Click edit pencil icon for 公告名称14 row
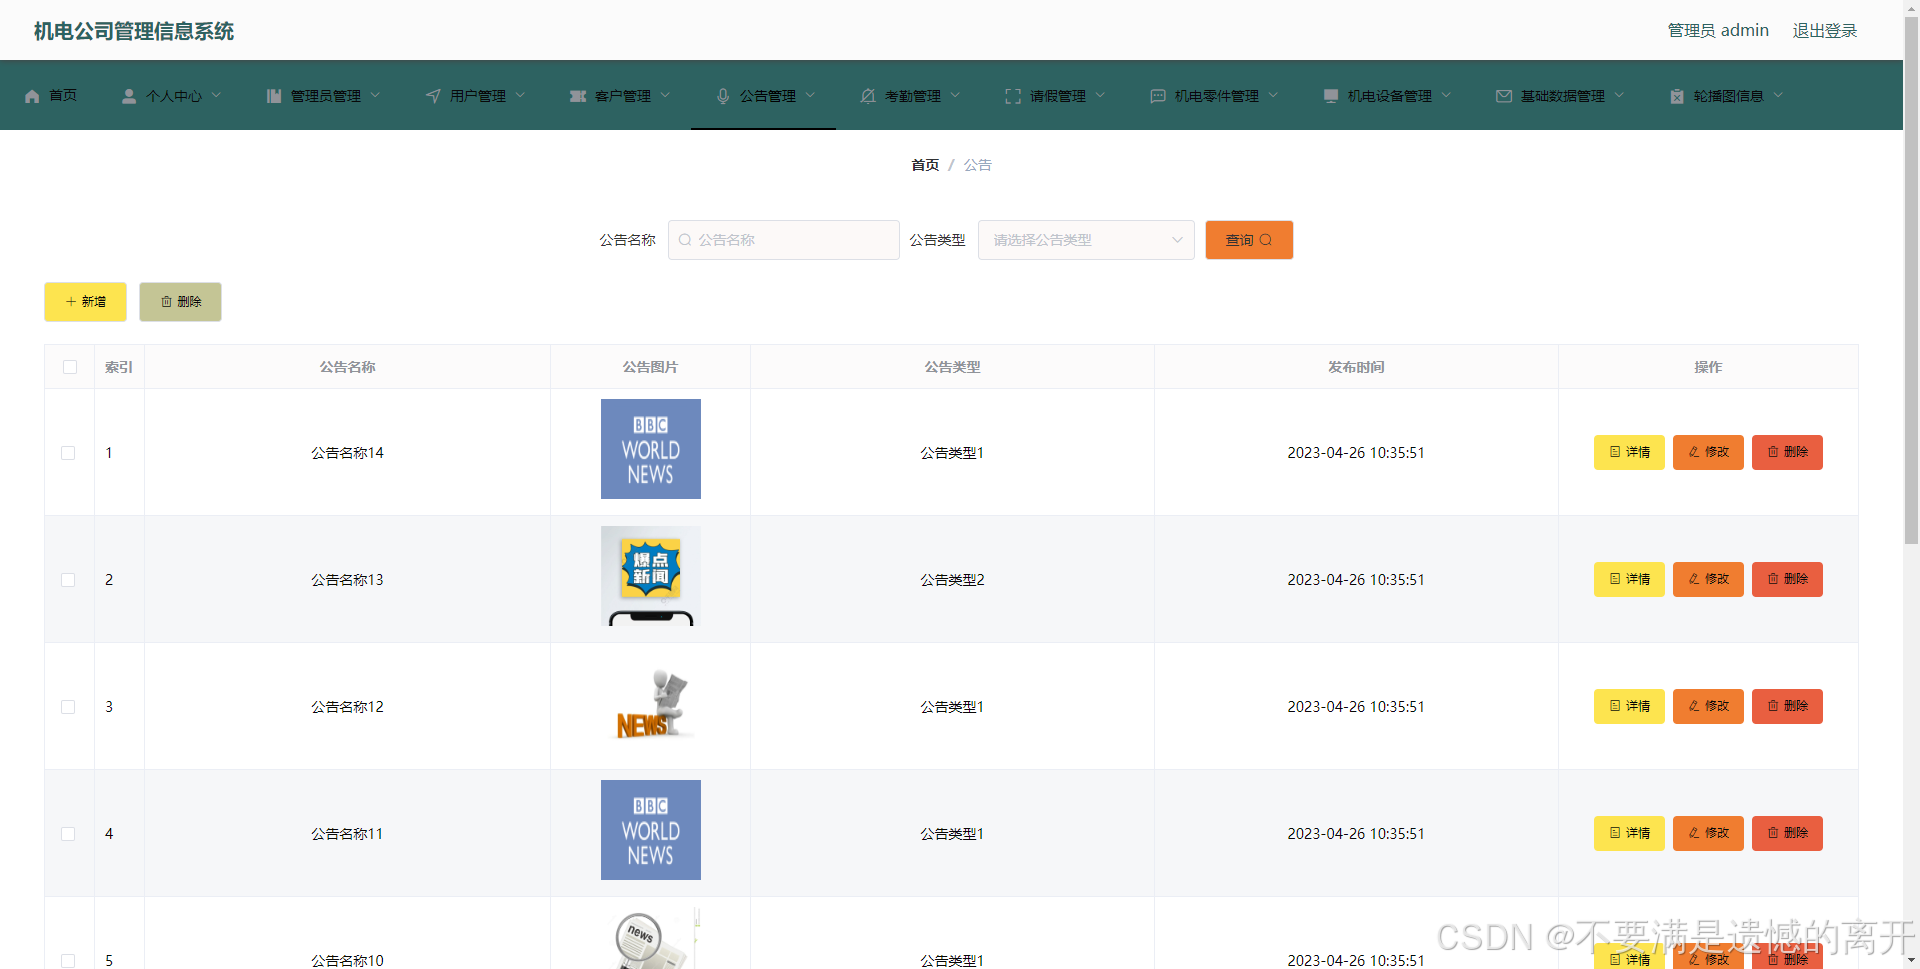Screen dimensions: 1920x969 click(x=1694, y=452)
